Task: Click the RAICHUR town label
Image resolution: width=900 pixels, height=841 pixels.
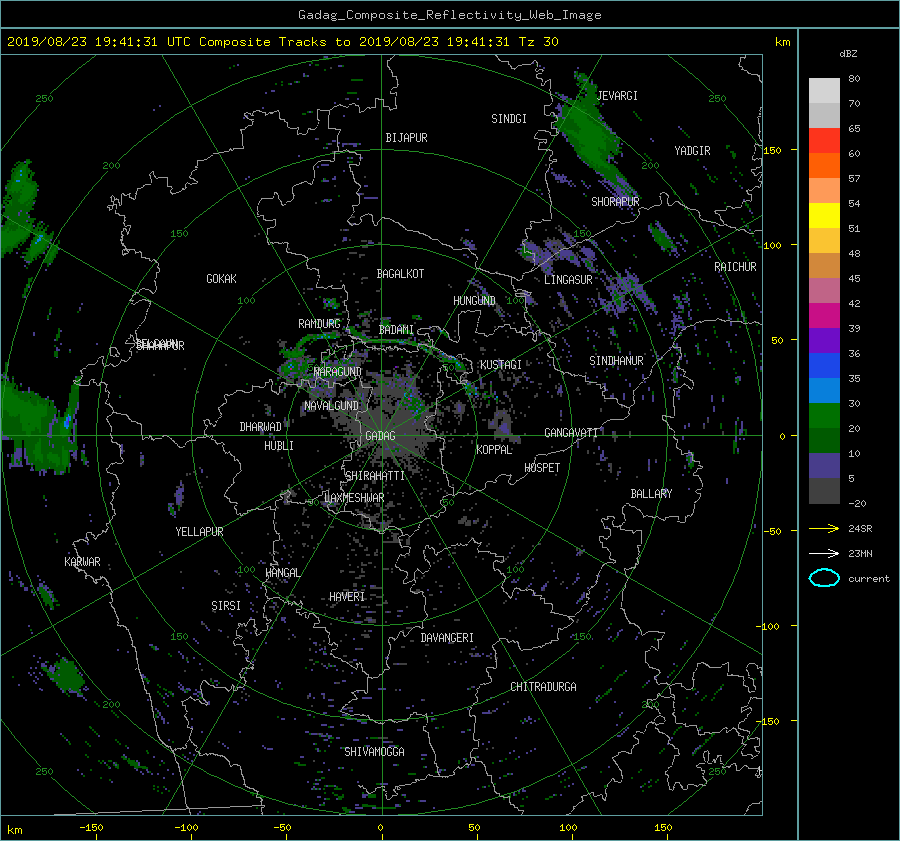Action: pyautogui.click(x=735, y=267)
